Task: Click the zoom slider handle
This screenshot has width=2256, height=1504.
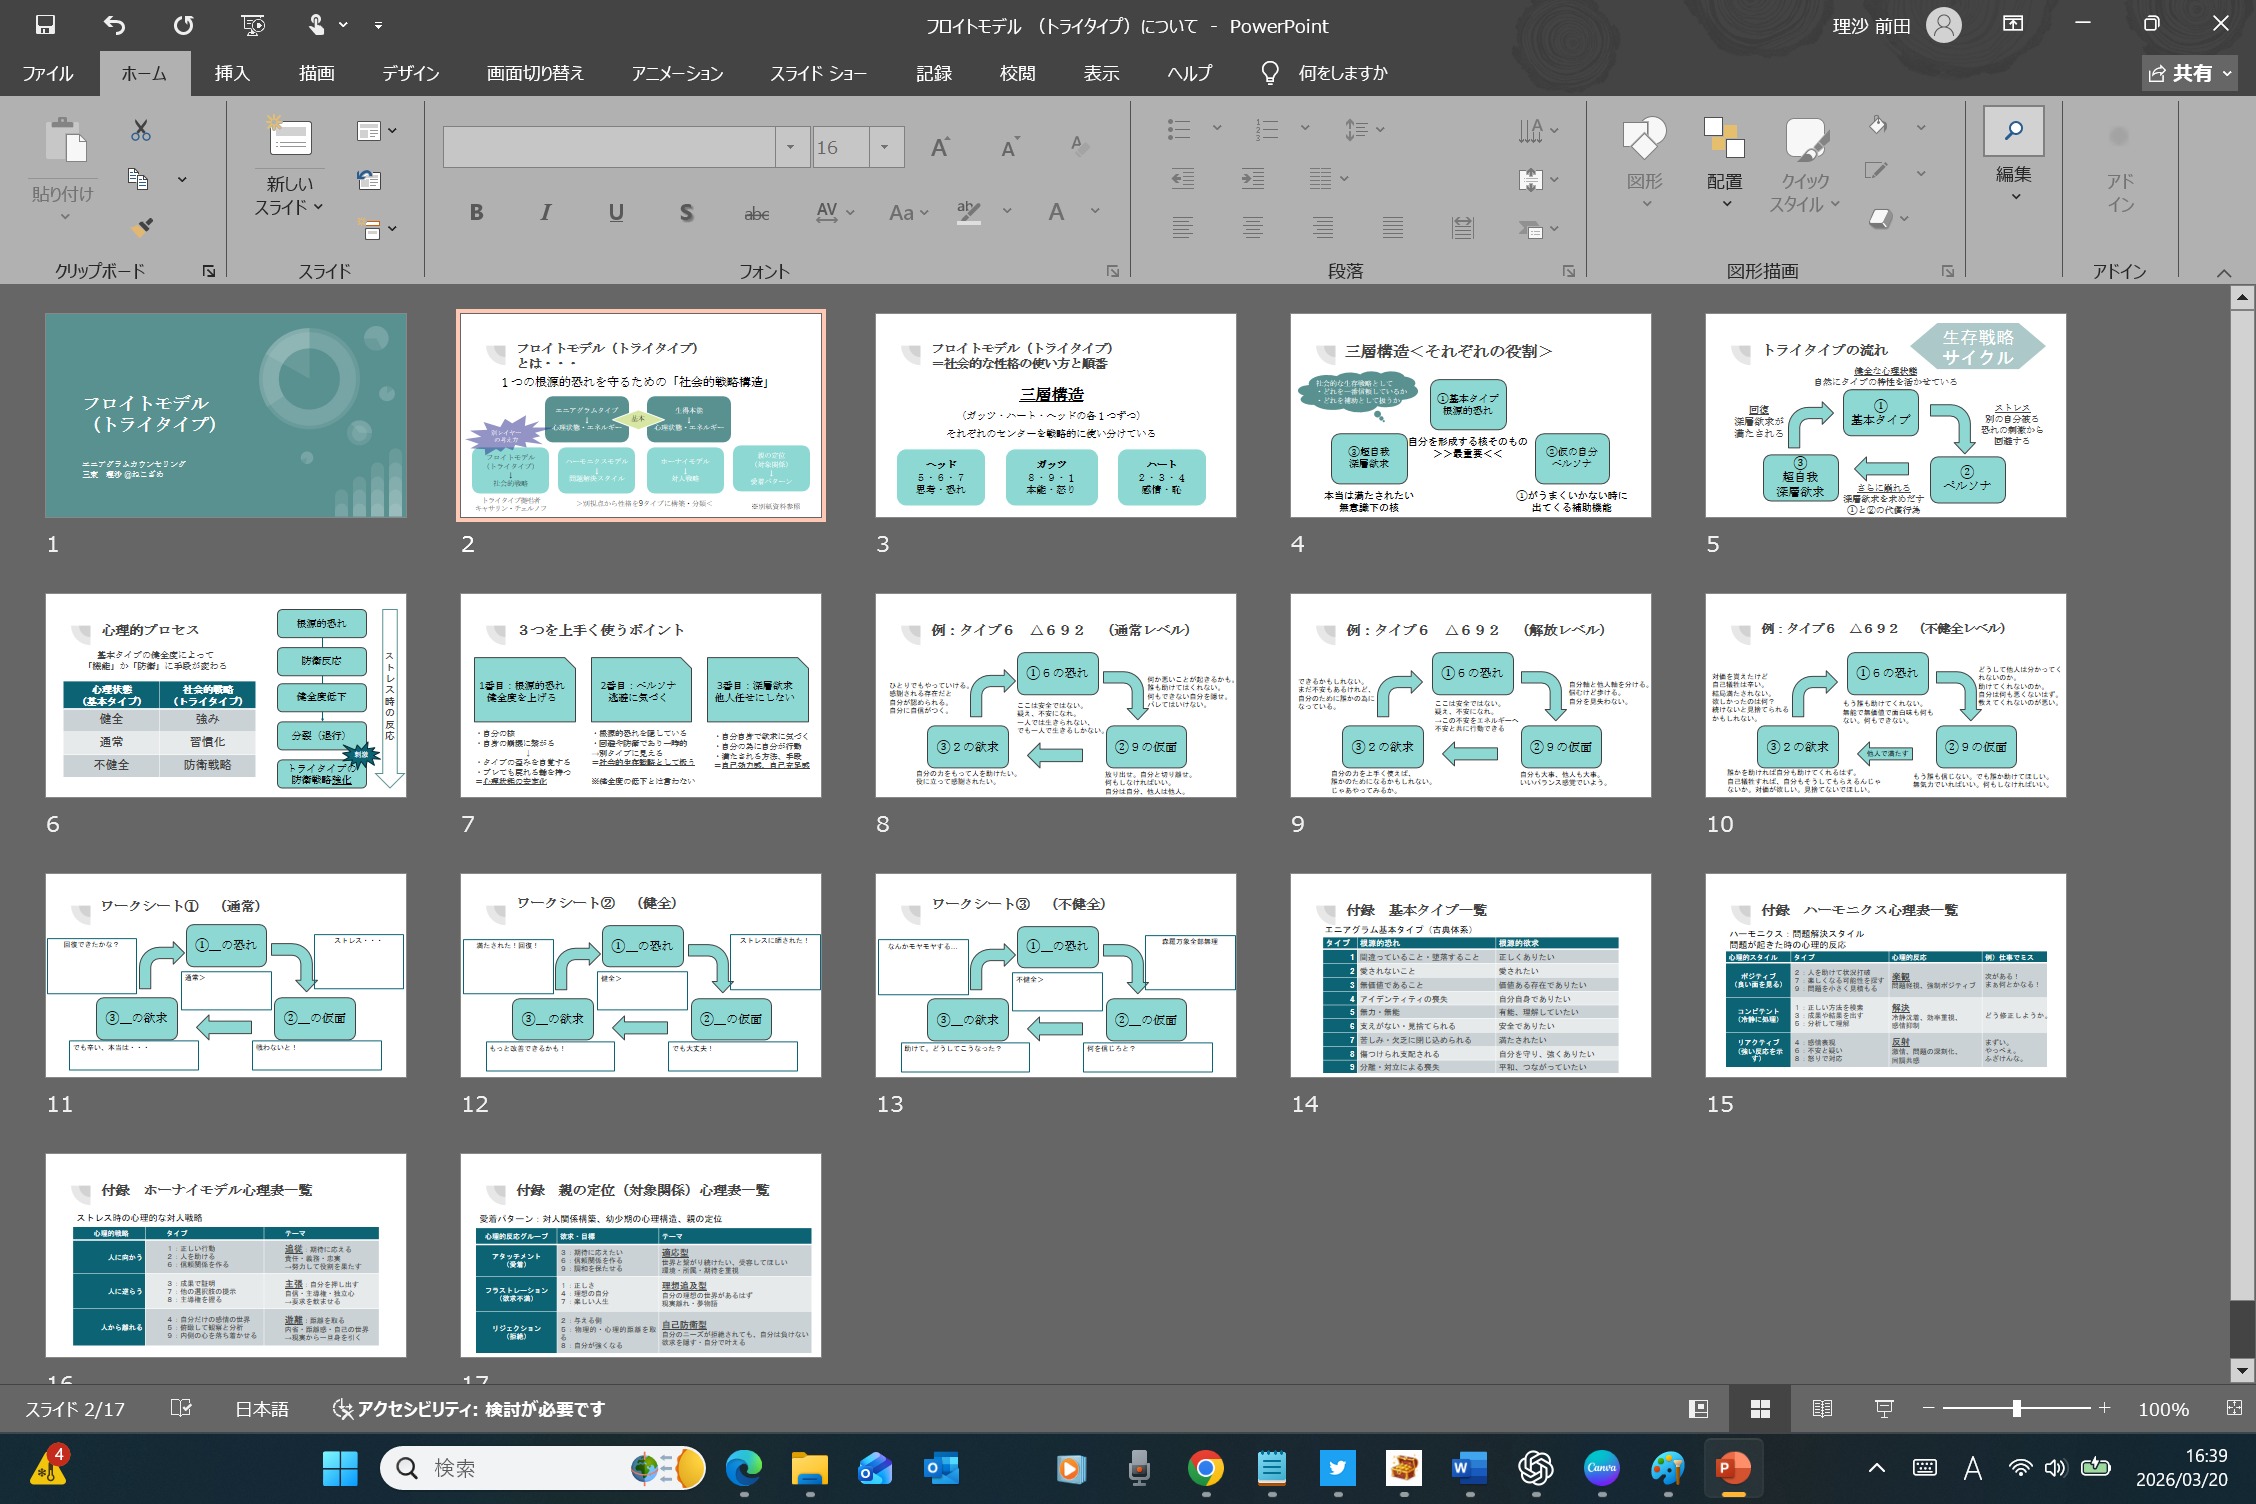Action: pyautogui.click(x=2016, y=1409)
